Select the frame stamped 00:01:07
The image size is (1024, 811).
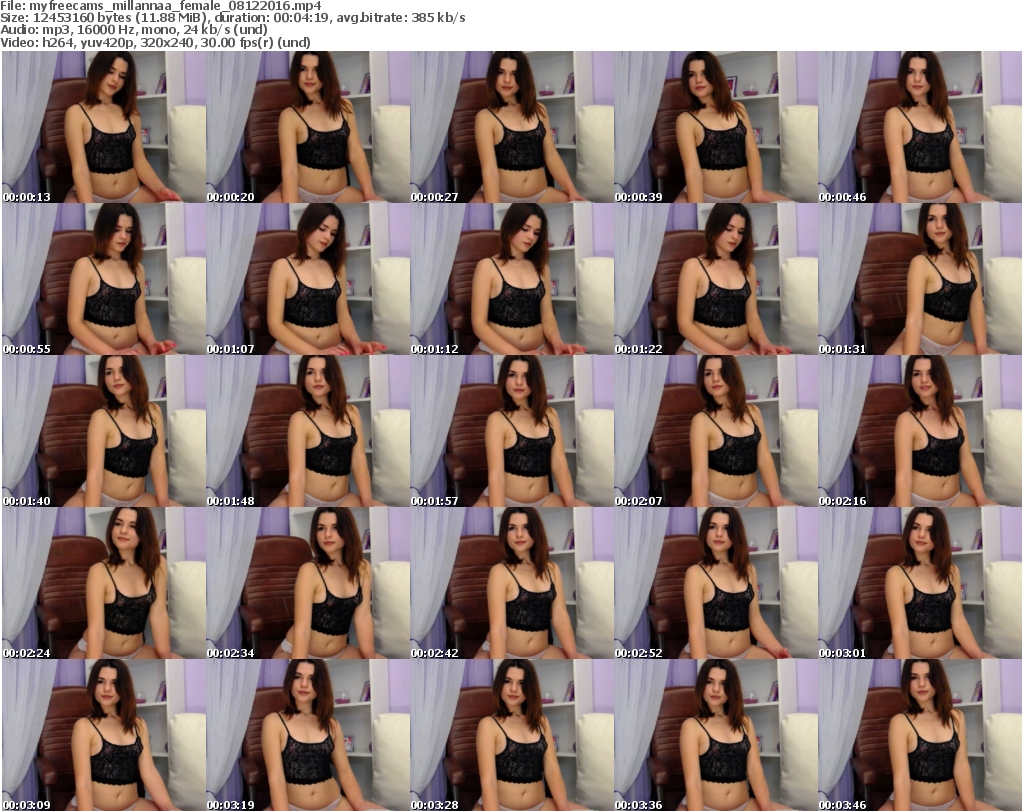(308, 279)
